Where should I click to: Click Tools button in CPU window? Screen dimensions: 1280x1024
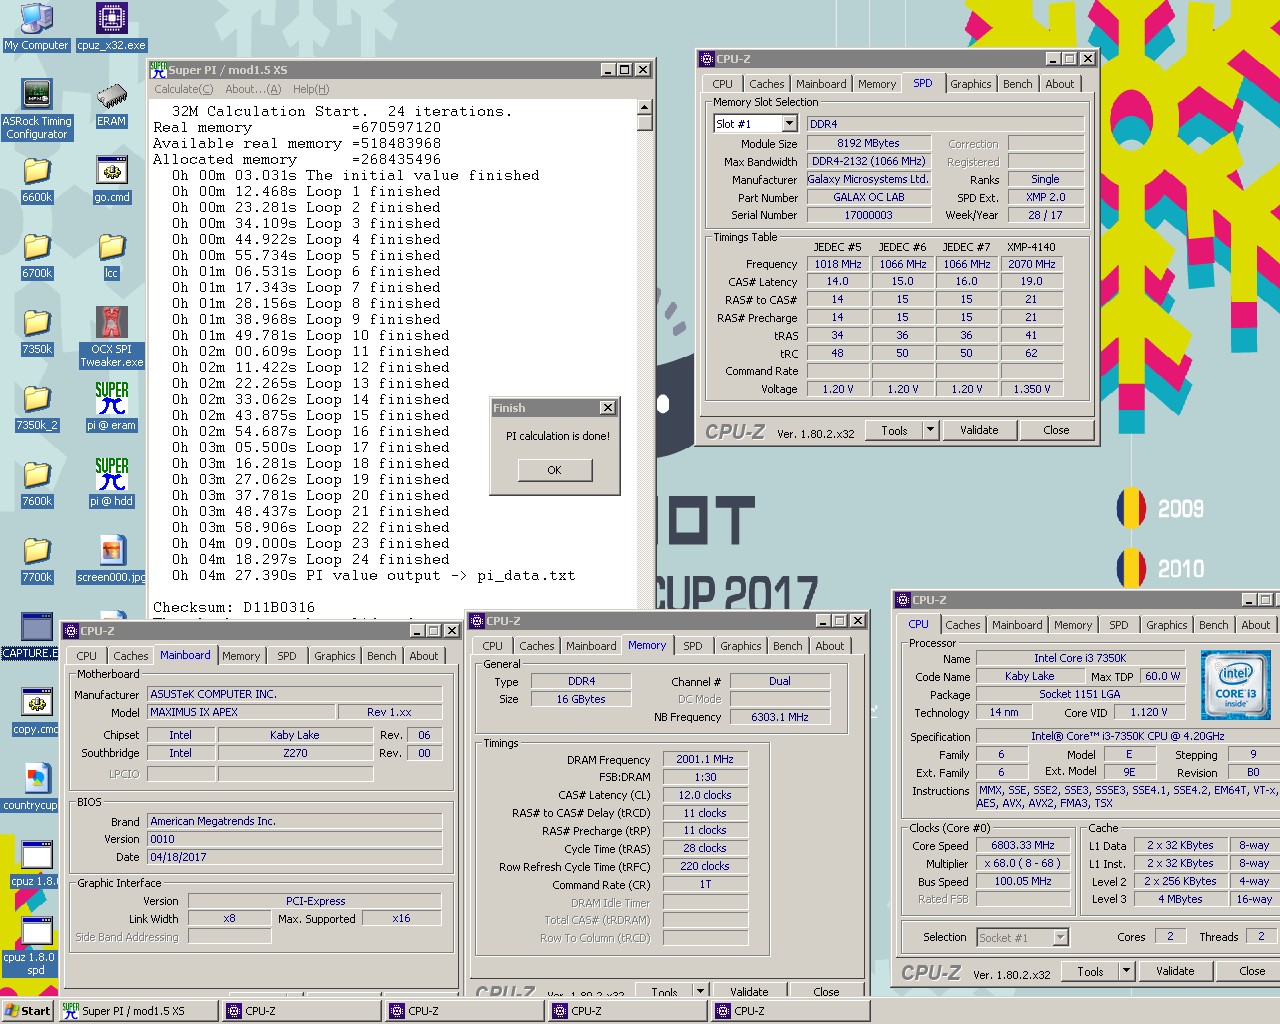coord(1090,971)
